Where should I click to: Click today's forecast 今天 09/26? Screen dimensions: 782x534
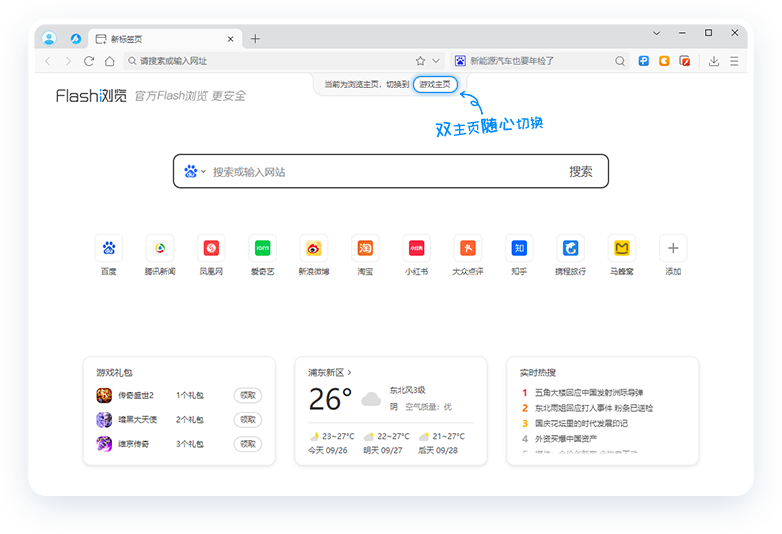[x=331, y=443]
